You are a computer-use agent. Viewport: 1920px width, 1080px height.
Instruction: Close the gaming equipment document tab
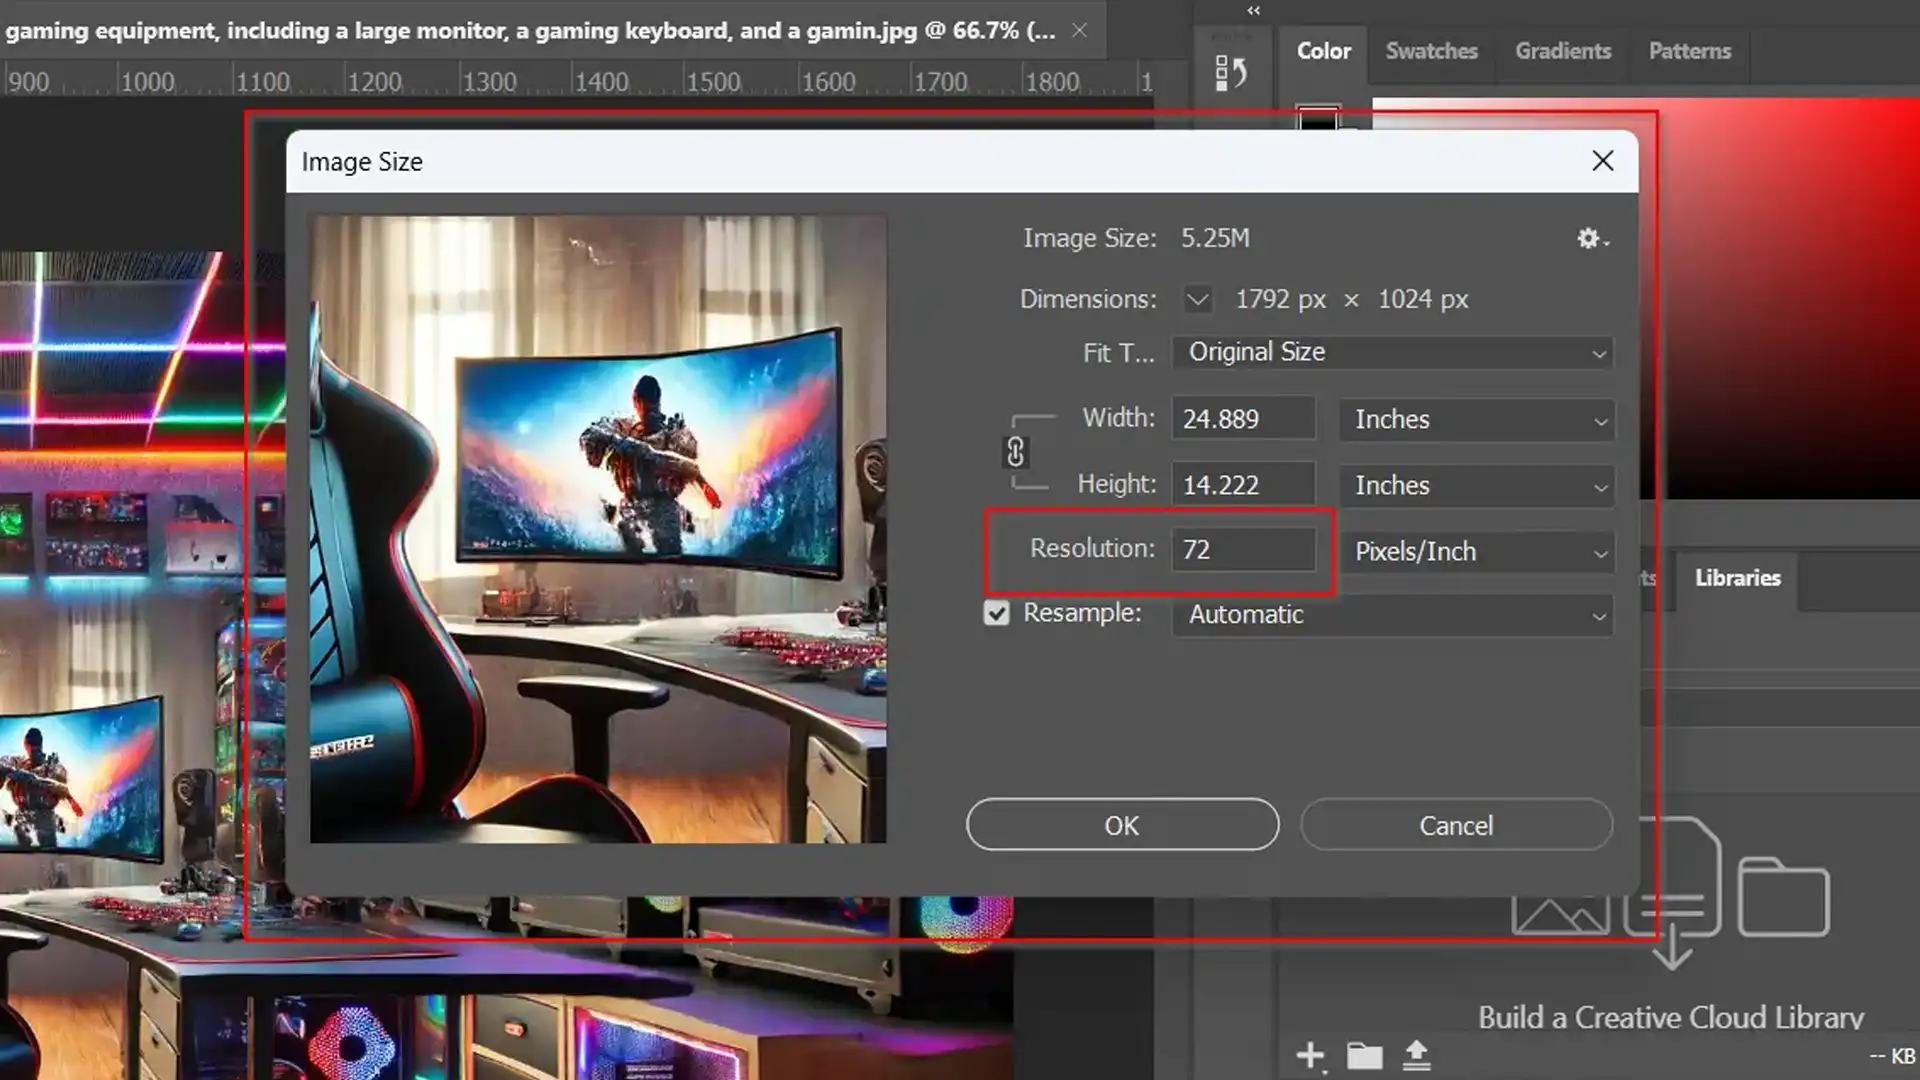pyautogui.click(x=1080, y=30)
